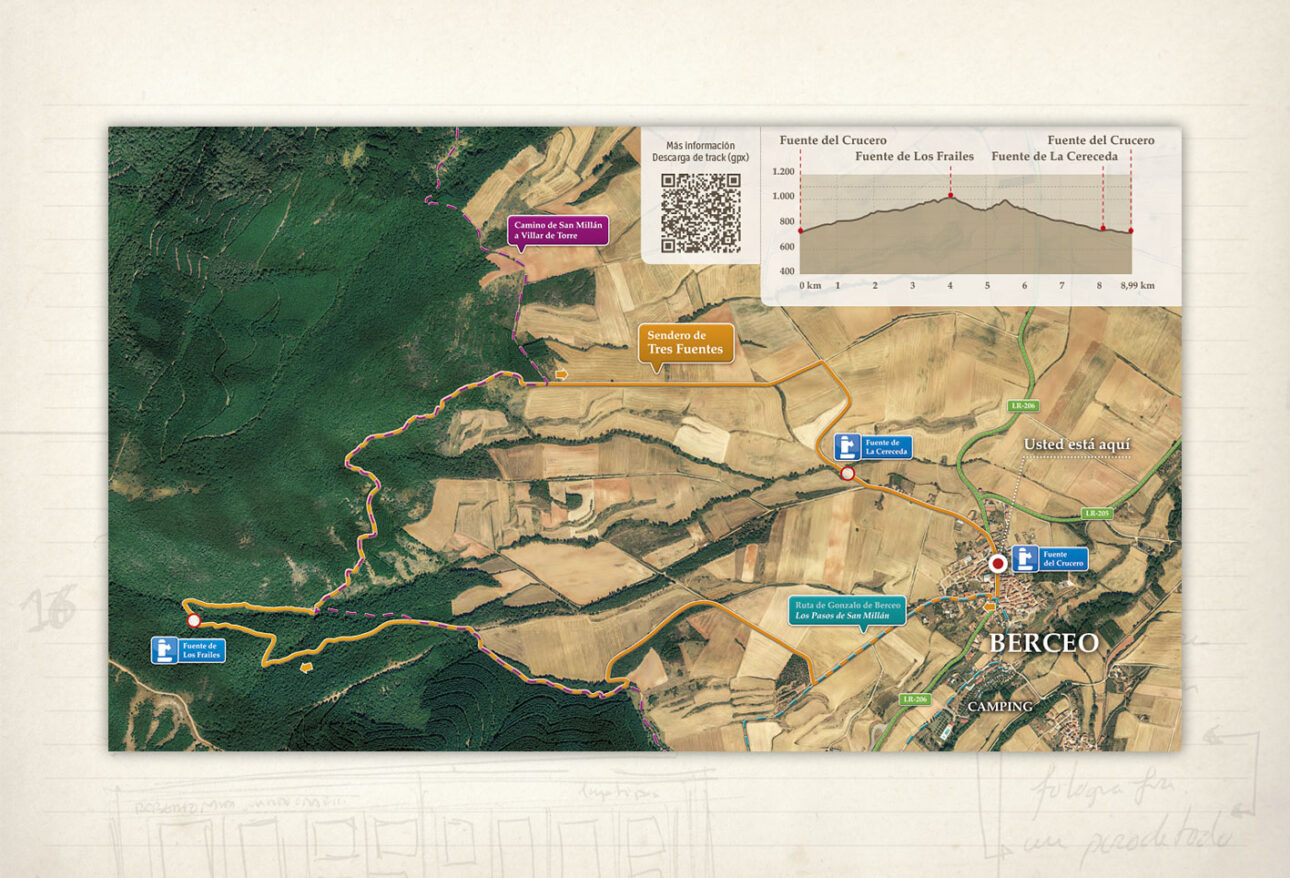The image size is (1290, 878).
Task: Select the elevation peak point at 4 km
Action: pos(950,196)
